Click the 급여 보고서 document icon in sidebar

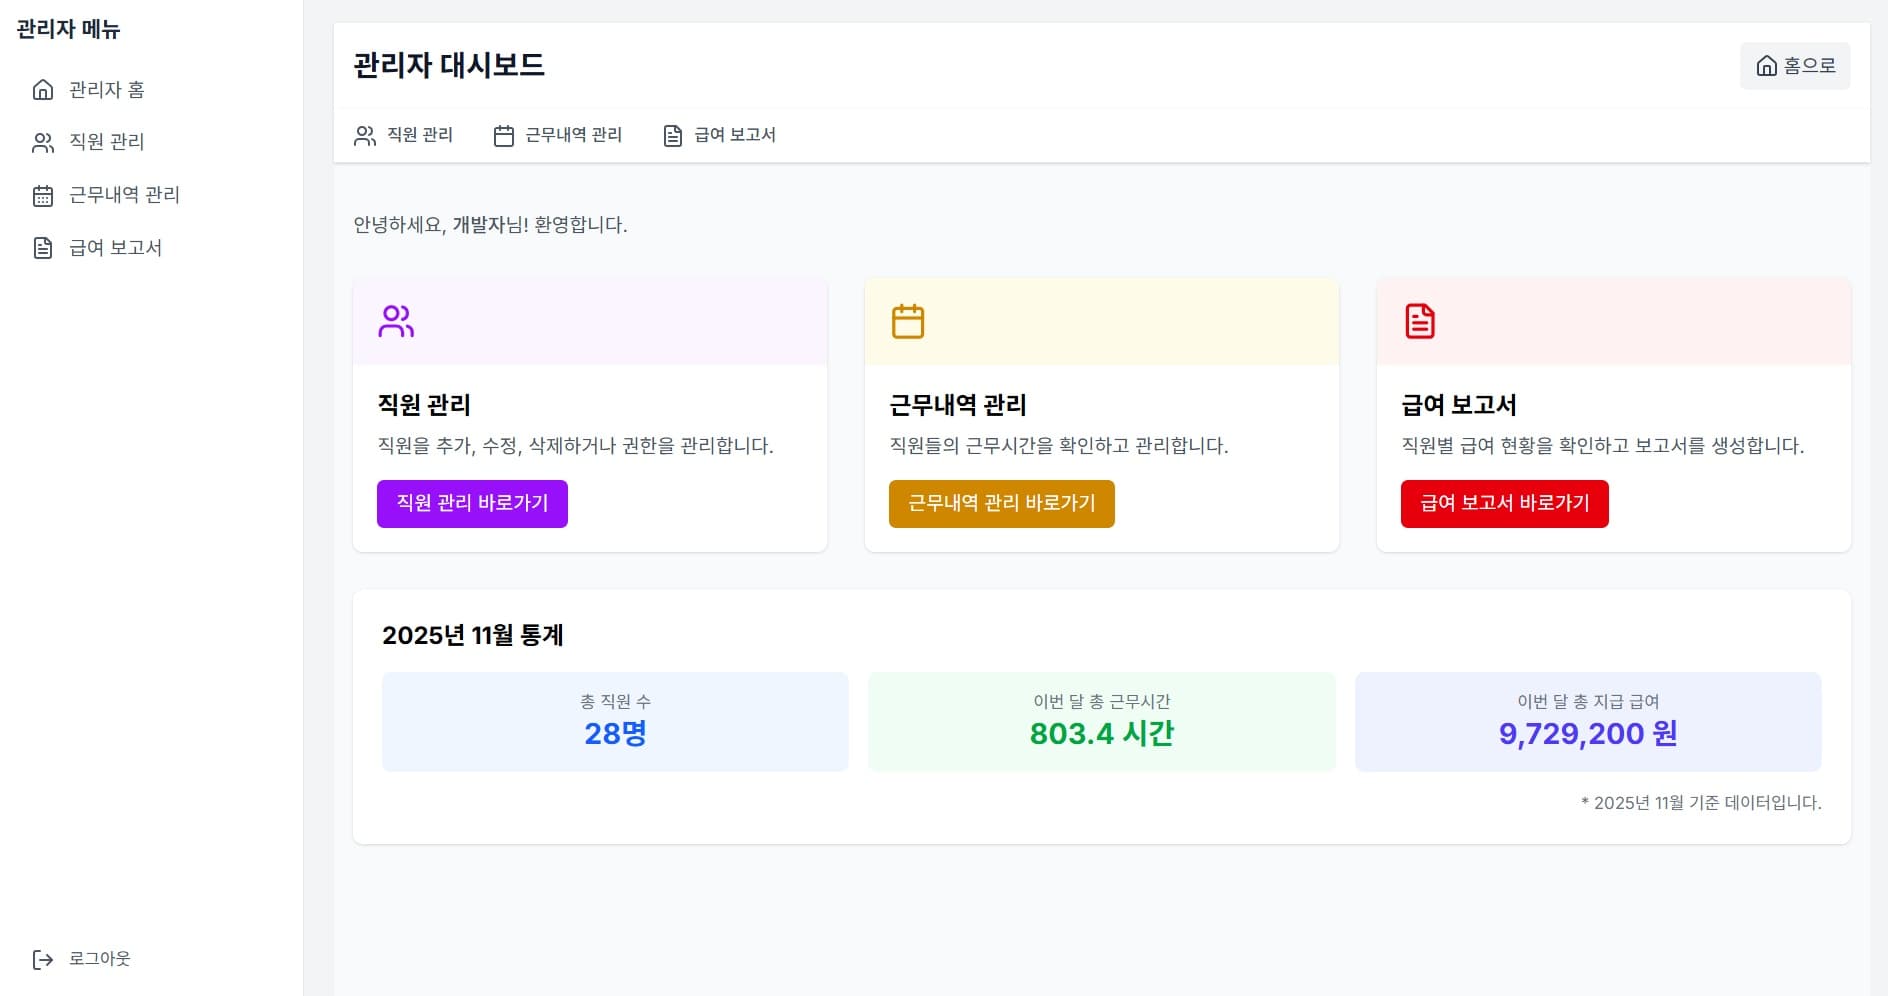pos(41,247)
